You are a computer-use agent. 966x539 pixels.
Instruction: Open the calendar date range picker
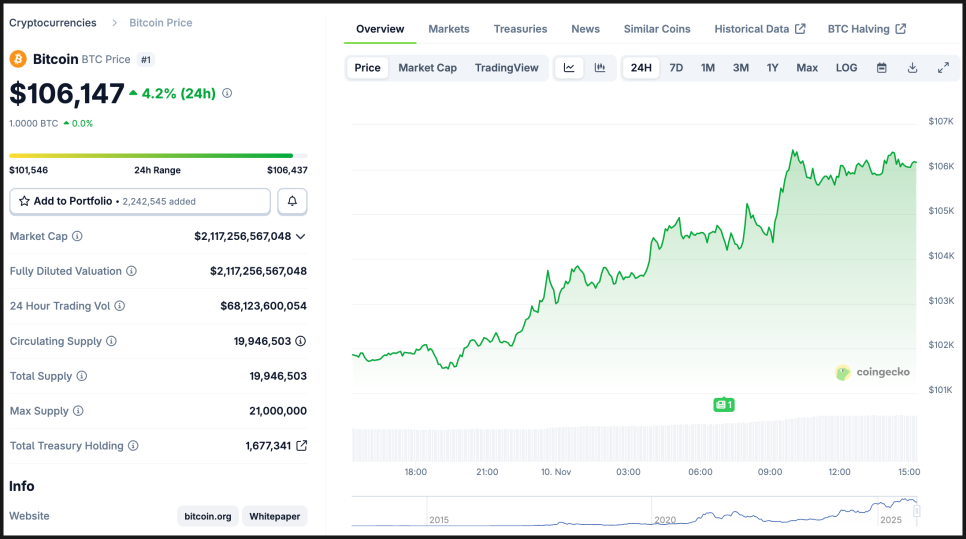pos(882,68)
